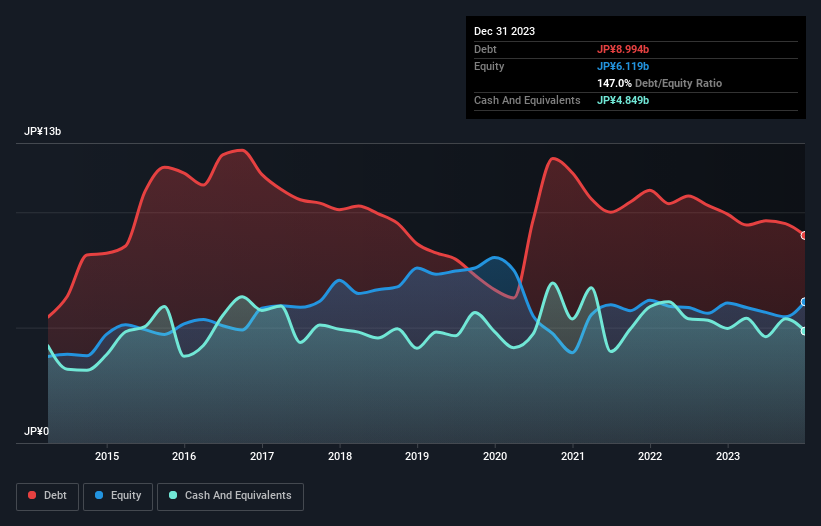Click the teal Cash endpoint marker

tap(804, 331)
